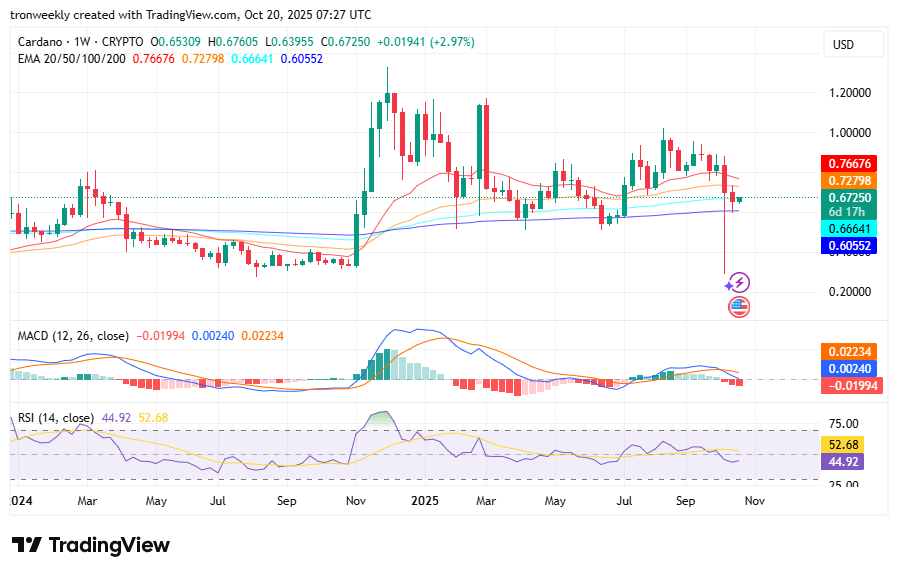
Task: Click the red 0.76676 EMA price label
Action: point(847,163)
